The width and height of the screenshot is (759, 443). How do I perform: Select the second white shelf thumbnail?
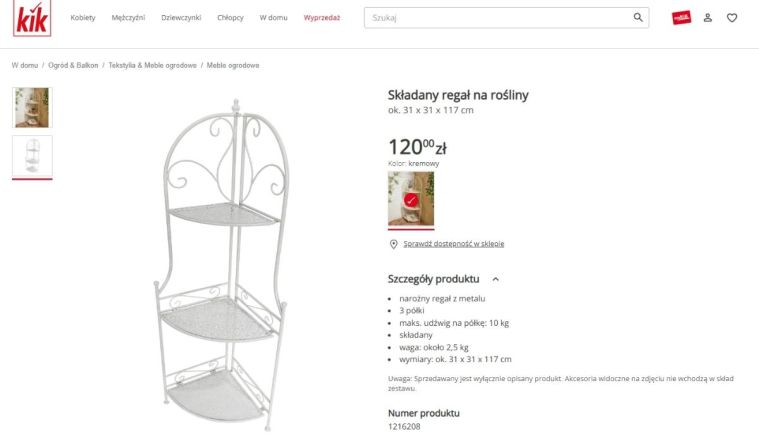tap(32, 156)
